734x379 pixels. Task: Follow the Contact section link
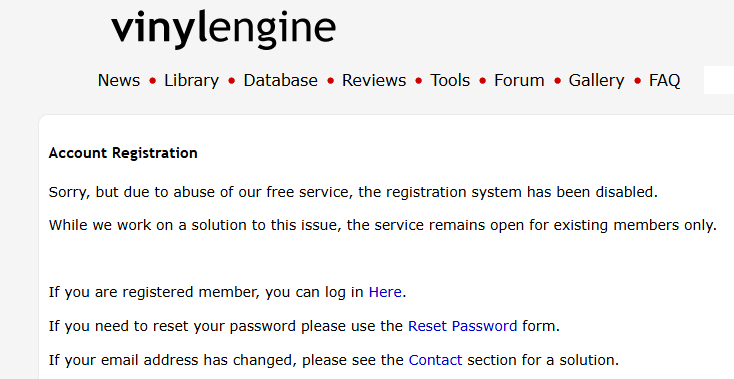coord(435,360)
